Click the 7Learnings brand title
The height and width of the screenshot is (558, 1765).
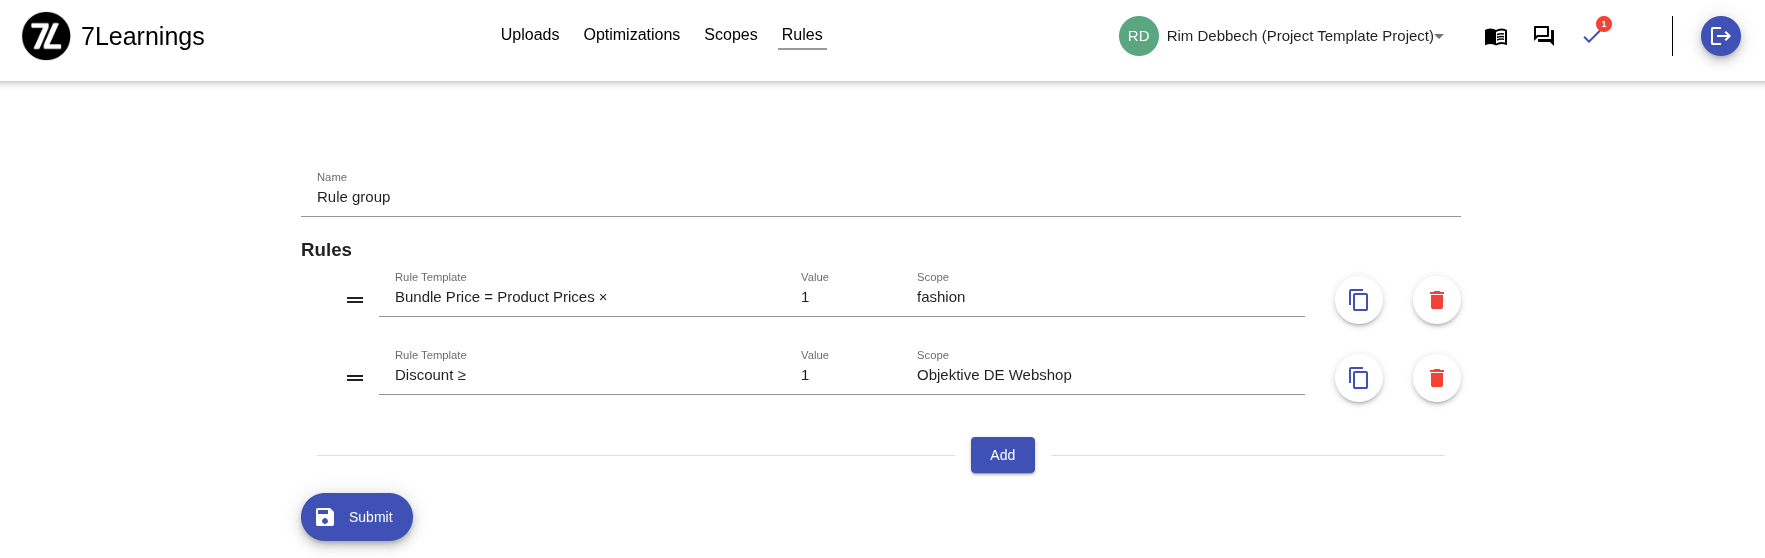click(143, 36)
